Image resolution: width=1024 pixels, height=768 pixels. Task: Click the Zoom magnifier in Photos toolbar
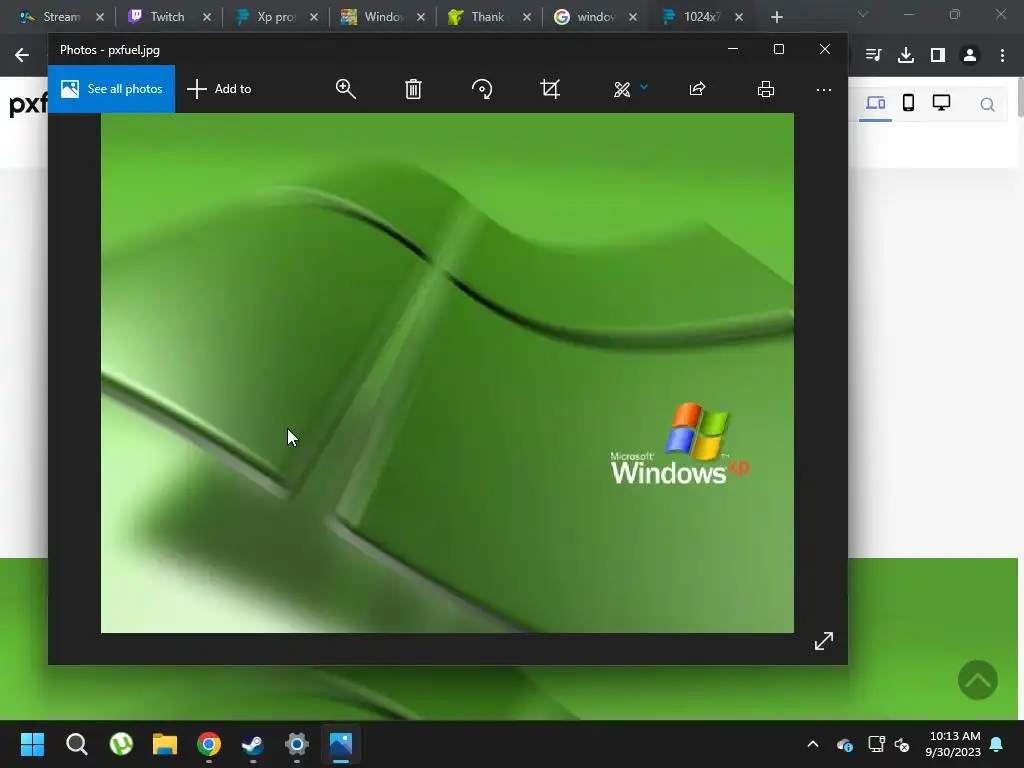click(345, 89)
